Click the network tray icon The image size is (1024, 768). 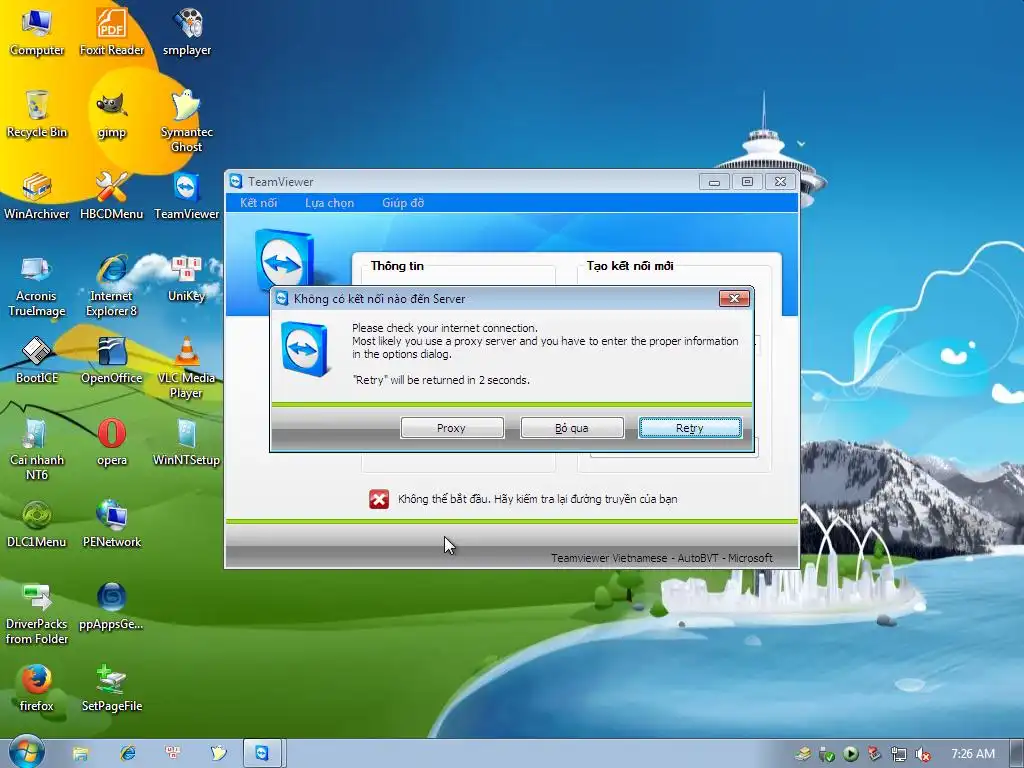pyautogui.click(x=899, y=754)
